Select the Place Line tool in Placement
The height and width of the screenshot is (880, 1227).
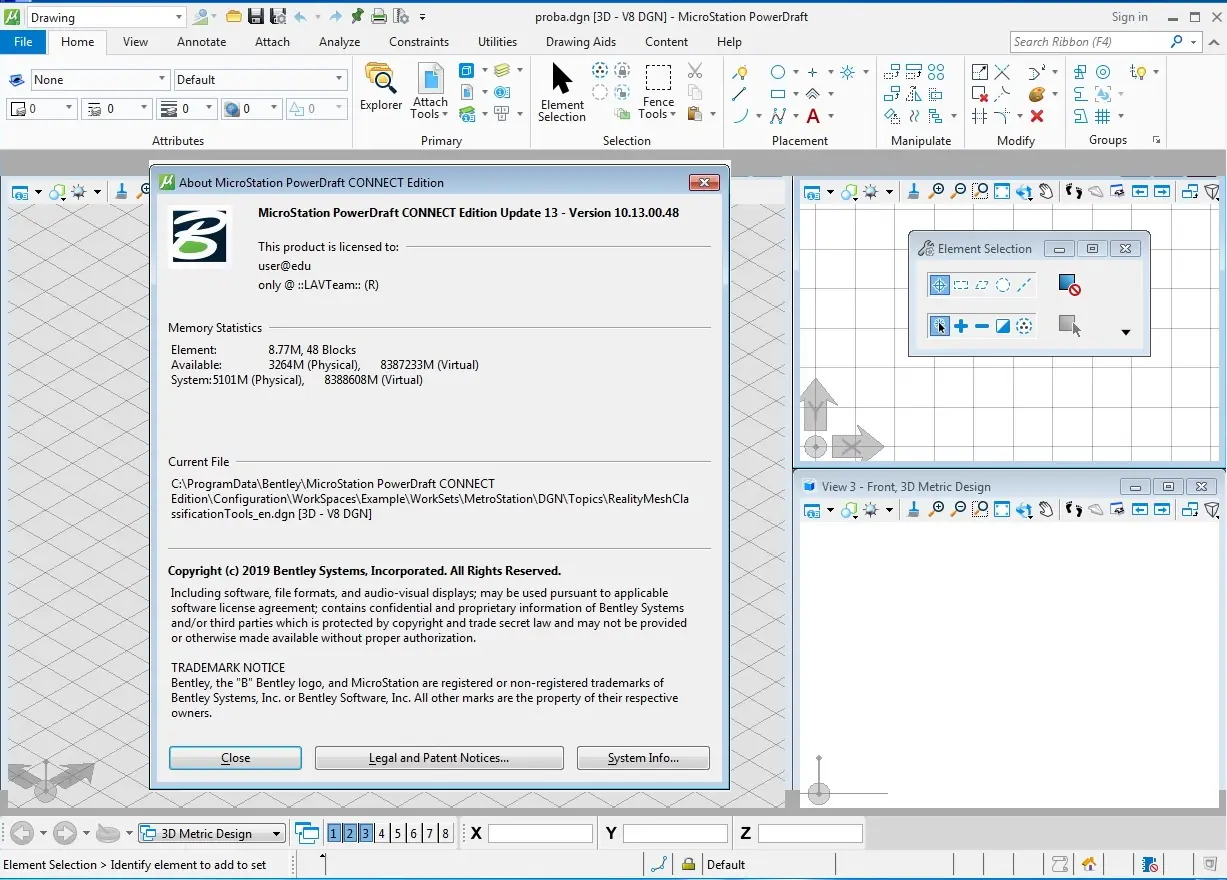[739, 94]
